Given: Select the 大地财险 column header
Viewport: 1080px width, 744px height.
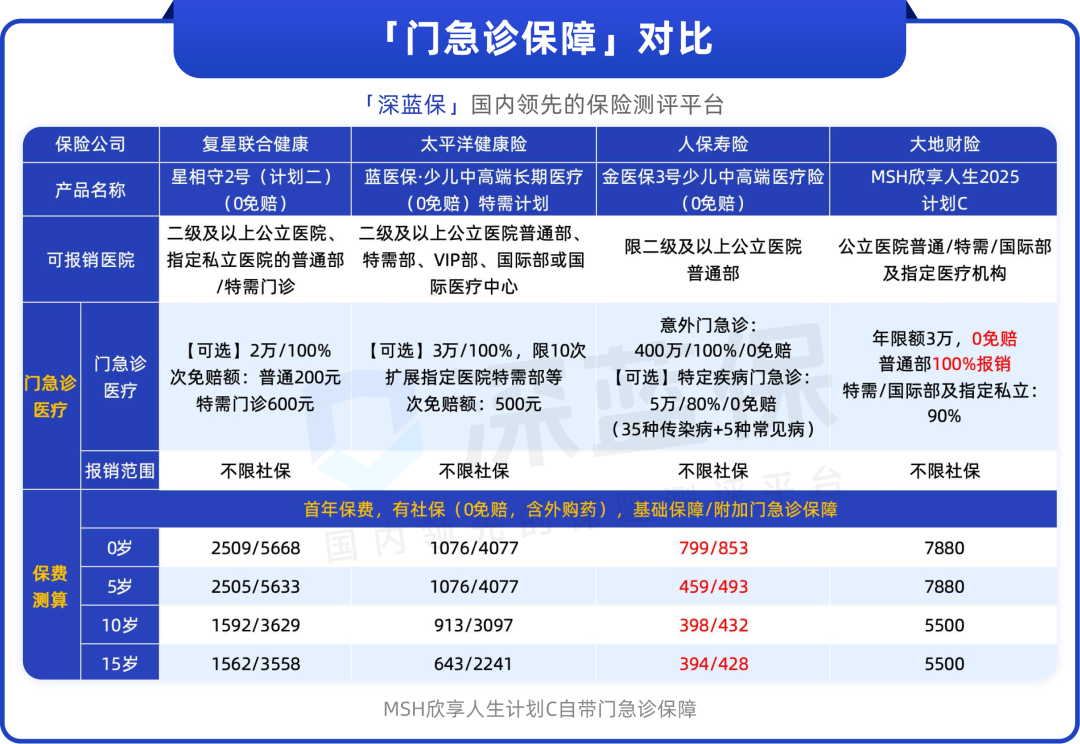Looking at the screenshot, I should pyautogui.click(x=944, y=144).
